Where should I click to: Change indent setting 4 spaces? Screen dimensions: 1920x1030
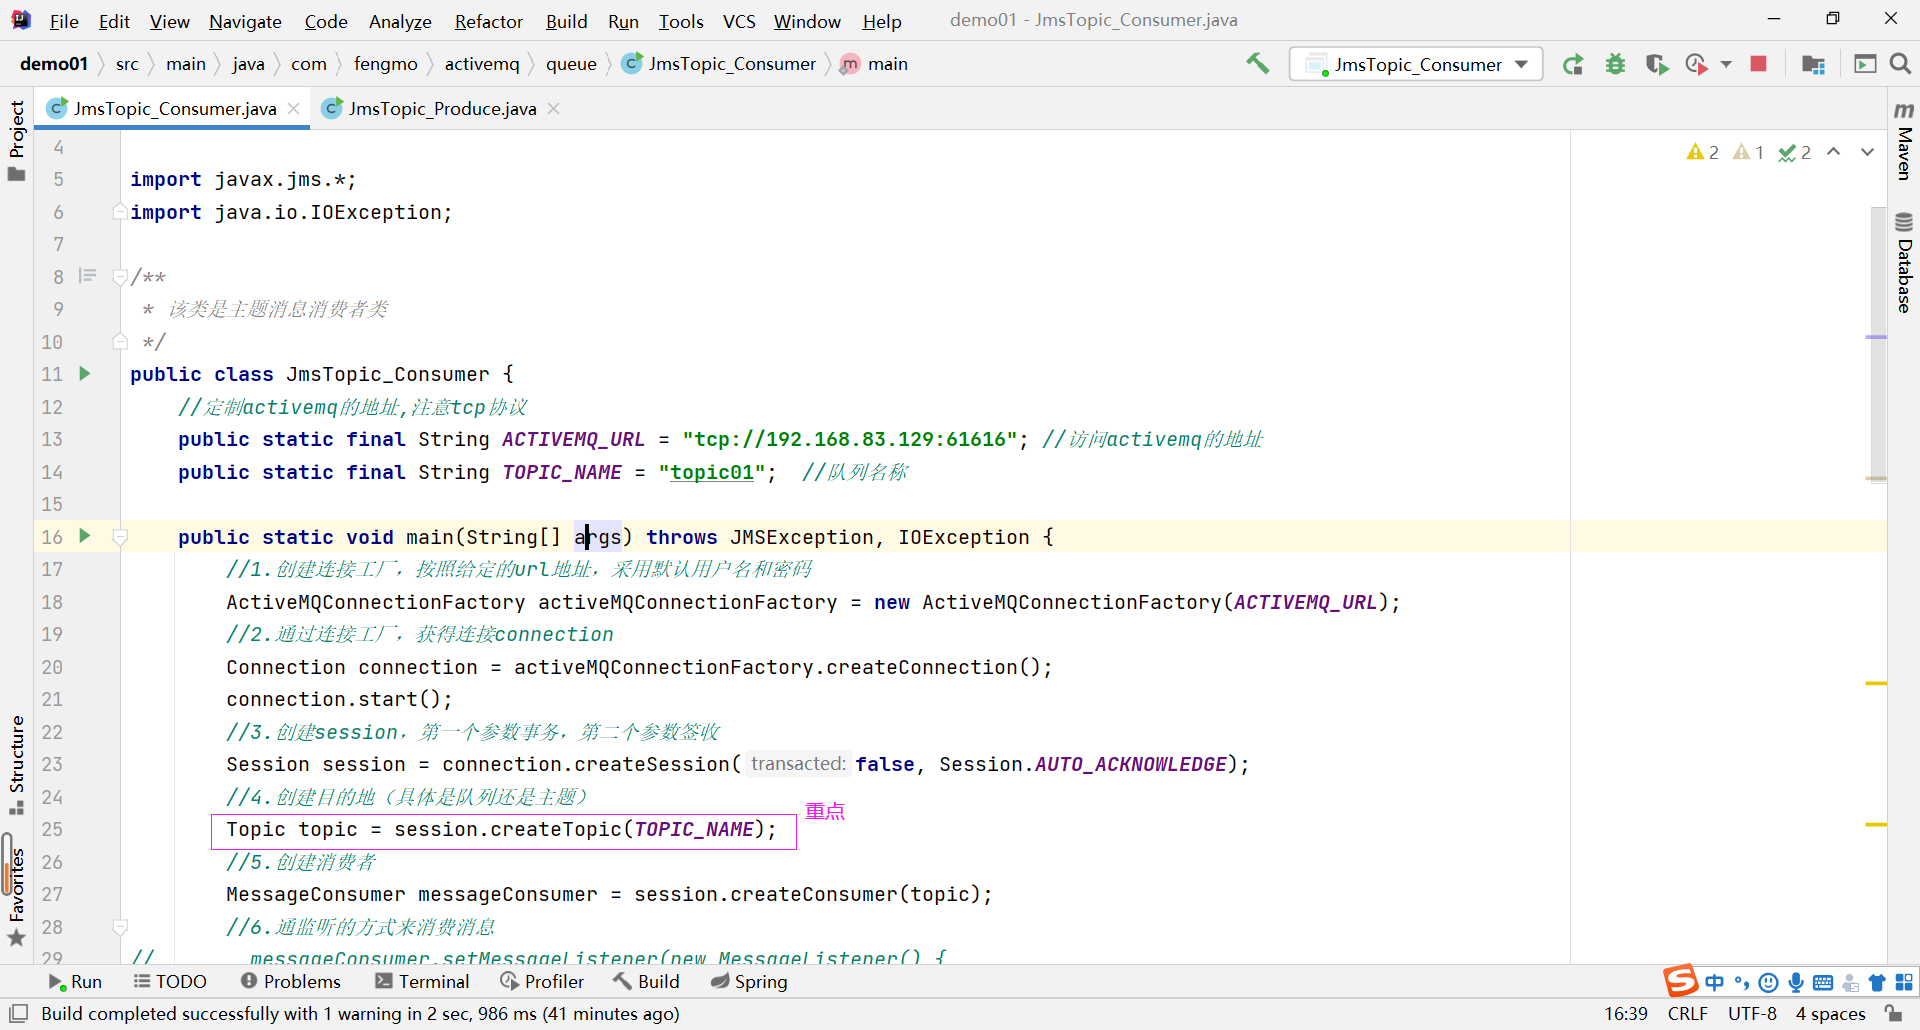click(1830, 1013)
